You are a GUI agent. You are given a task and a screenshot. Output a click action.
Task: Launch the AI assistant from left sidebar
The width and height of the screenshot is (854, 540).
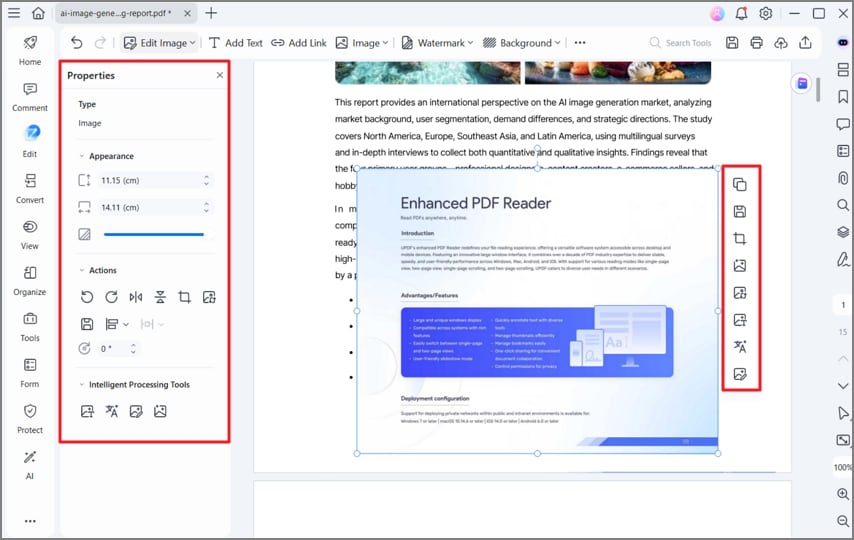pyautogui.click(x=30, y=465)
